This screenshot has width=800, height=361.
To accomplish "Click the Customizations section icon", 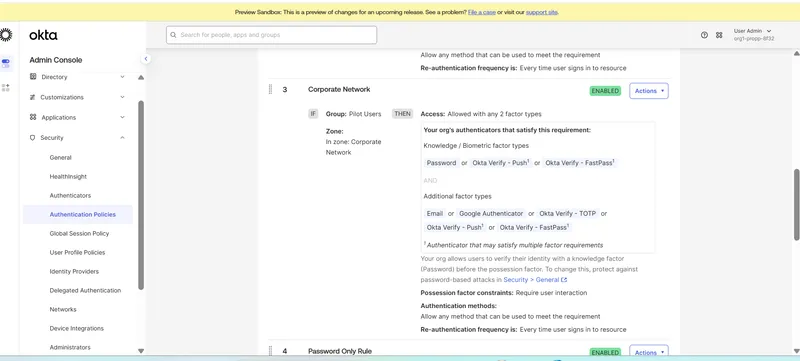I will (x=33, y=97).
